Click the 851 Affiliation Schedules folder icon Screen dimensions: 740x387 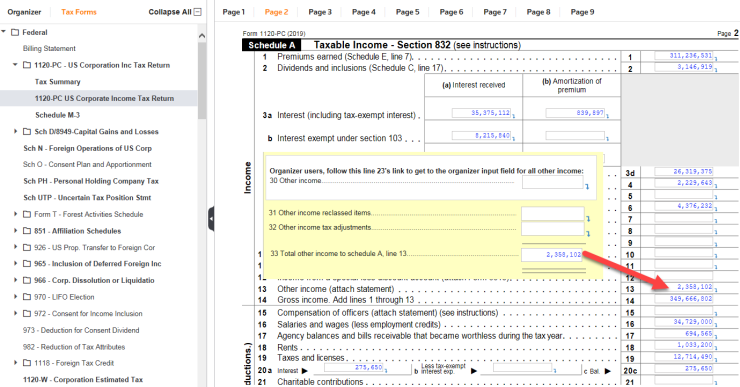27,231
